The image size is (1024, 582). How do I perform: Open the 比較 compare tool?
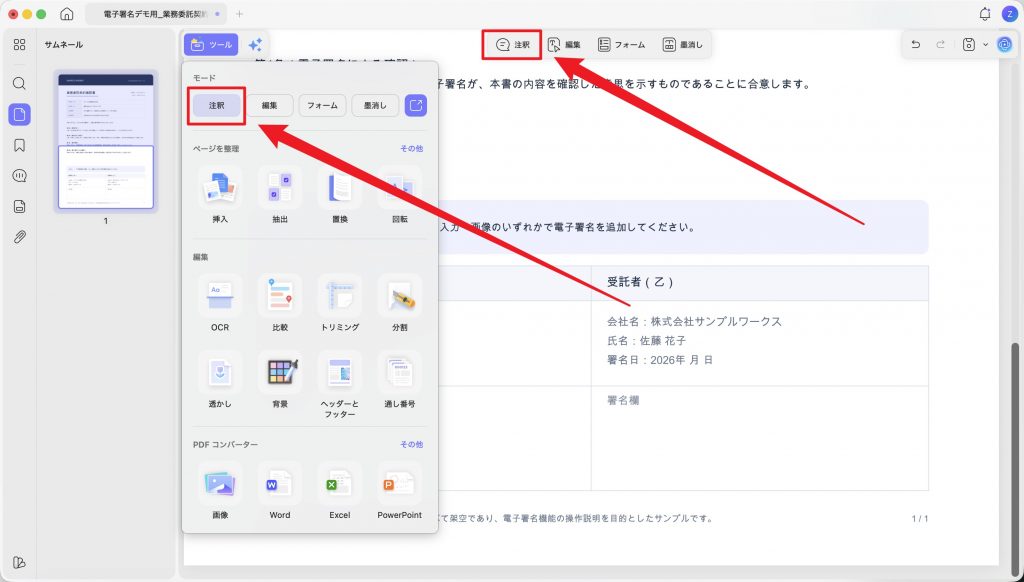[280, 303]
